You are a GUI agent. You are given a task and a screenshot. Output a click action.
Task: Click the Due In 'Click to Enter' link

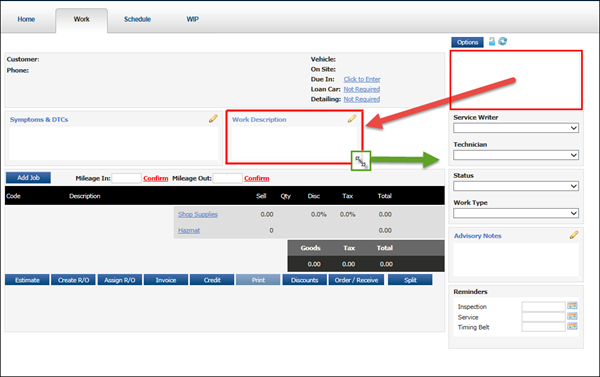pos(362,79)
